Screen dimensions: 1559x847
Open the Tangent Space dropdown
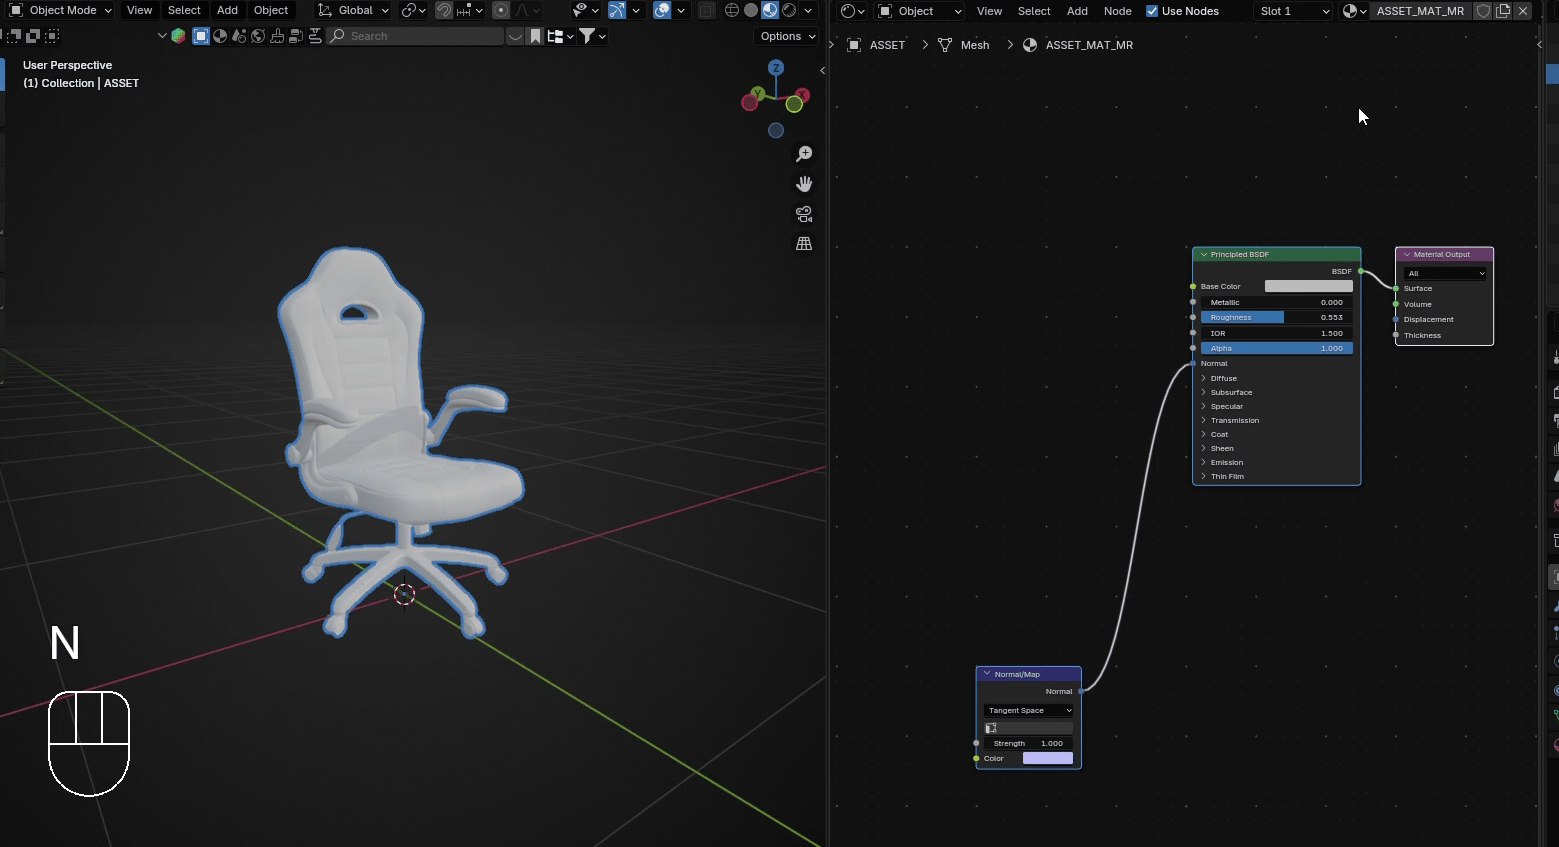coord(1028,710)
